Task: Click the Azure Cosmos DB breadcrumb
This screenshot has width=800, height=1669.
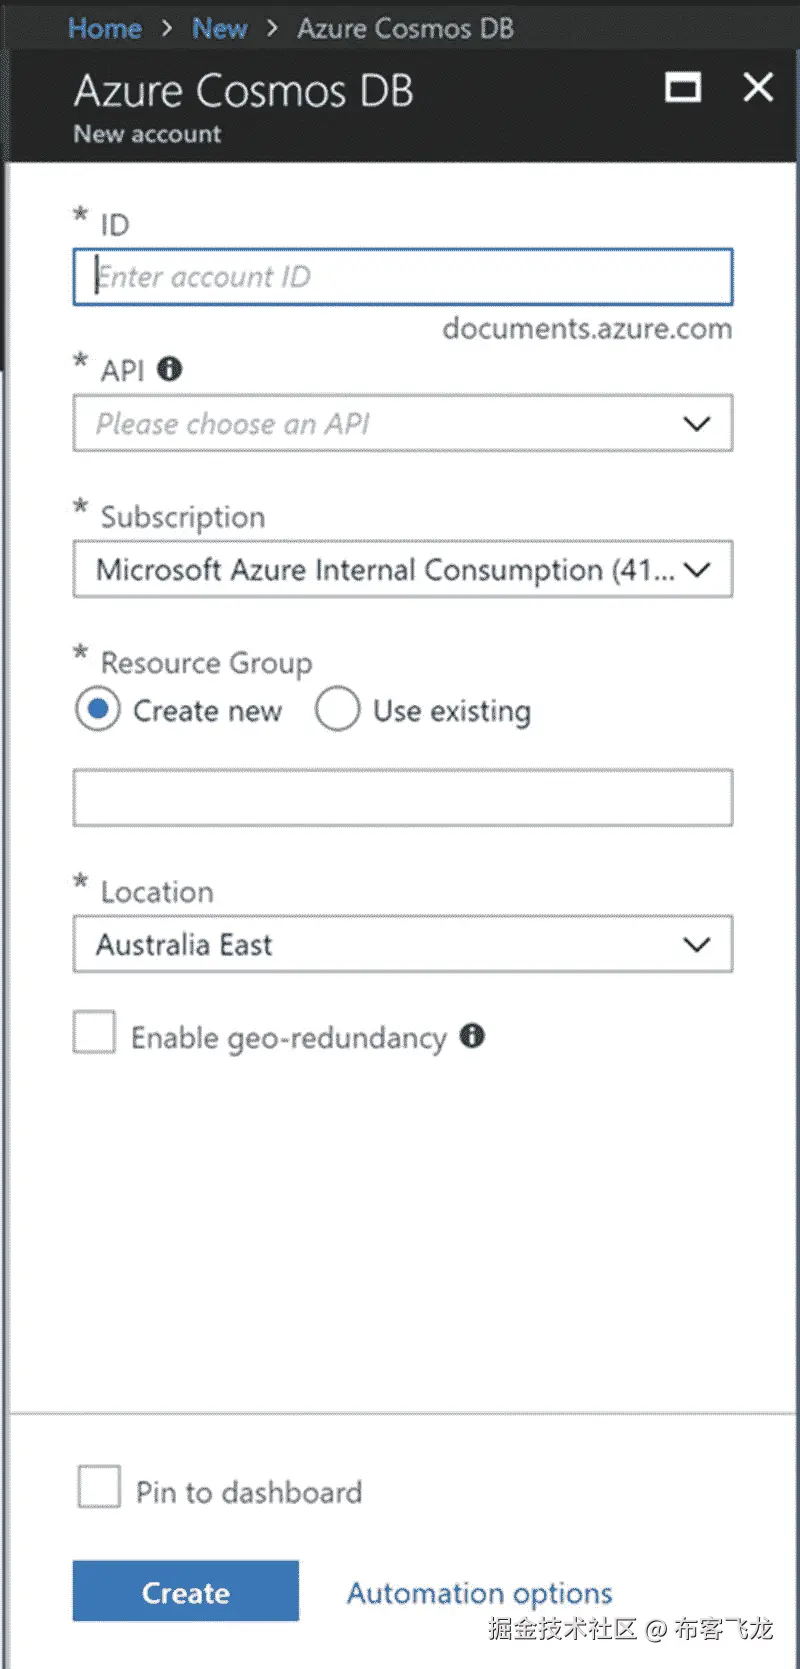Action: pos(405,28)
